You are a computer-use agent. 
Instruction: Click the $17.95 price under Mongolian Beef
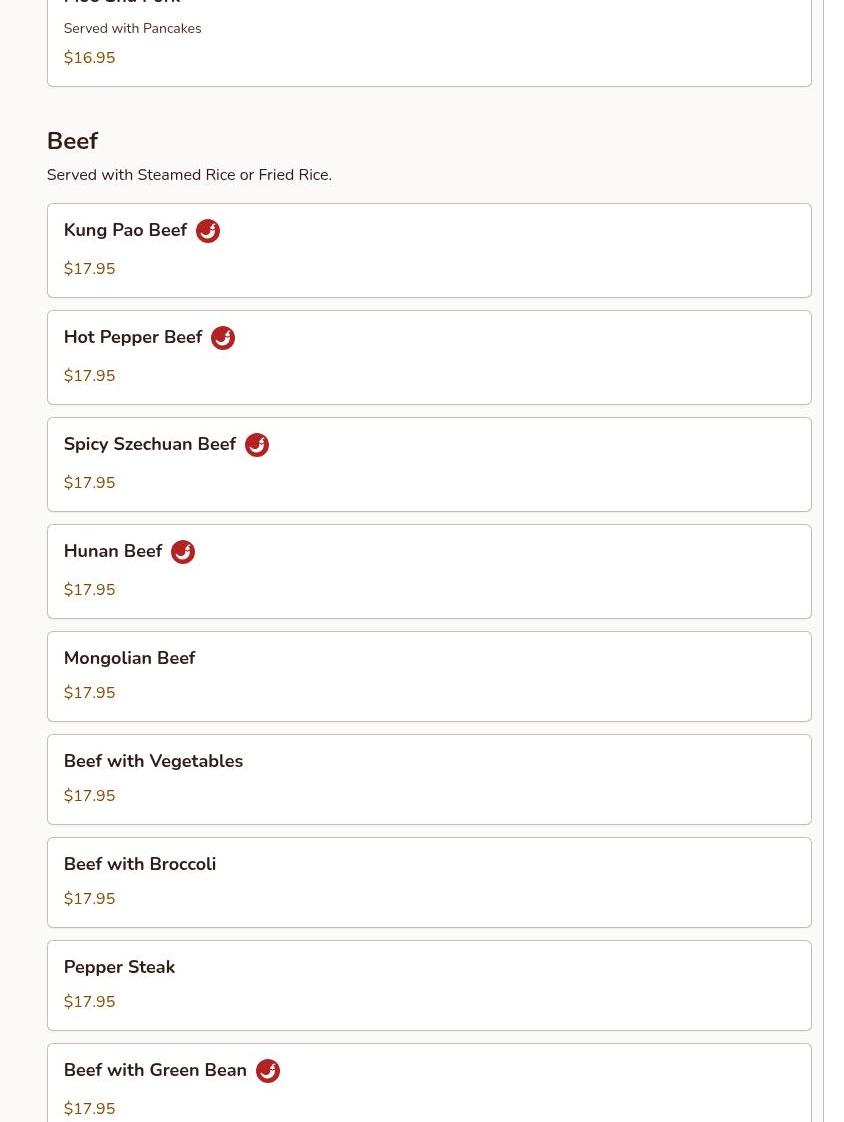tap(89, 693)
